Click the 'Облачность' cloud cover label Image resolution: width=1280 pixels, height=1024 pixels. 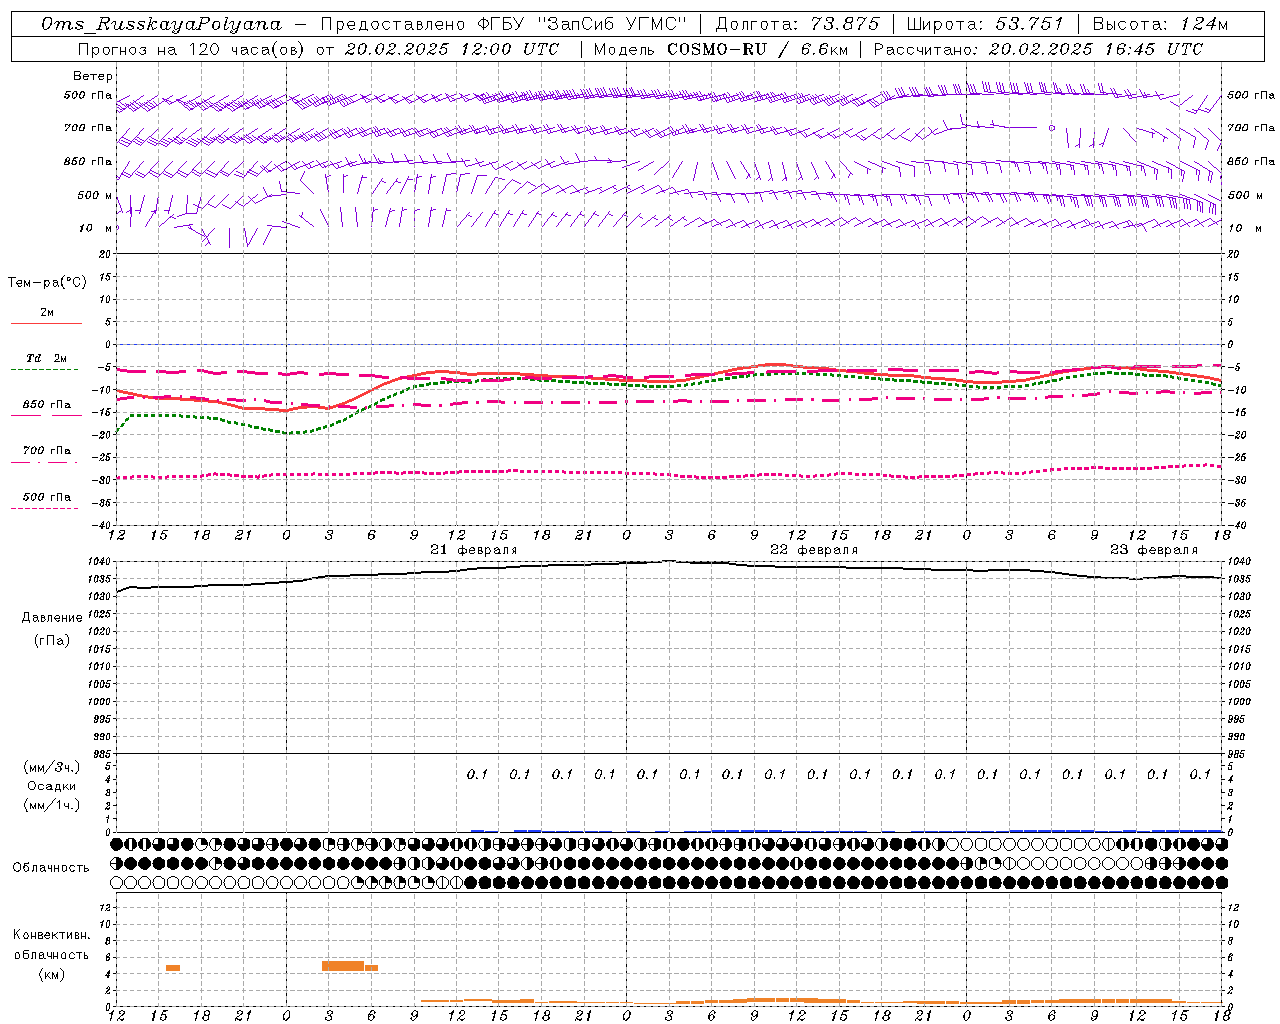51,868
